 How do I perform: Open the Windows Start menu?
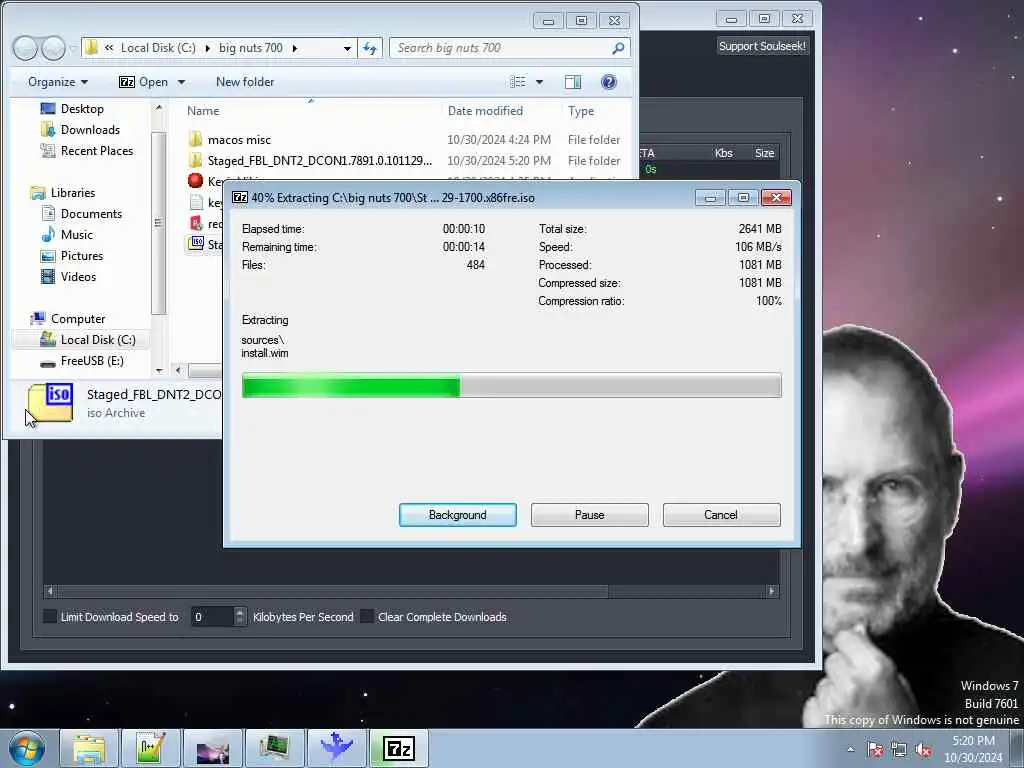point(26,748)
